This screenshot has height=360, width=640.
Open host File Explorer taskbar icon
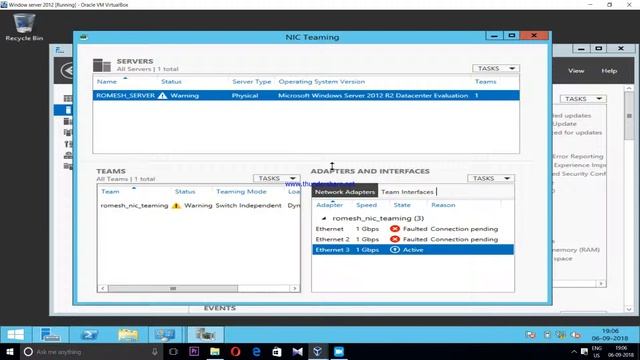click(215, 351)
